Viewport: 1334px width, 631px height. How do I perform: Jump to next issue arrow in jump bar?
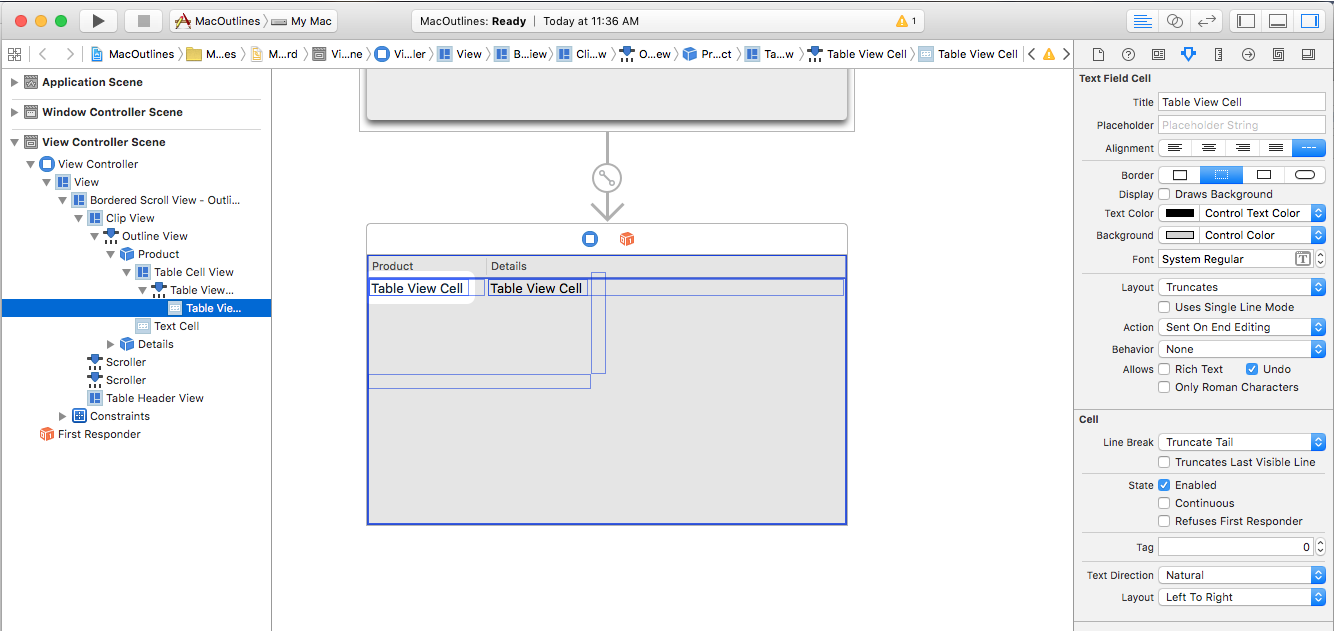point(1065,54)
